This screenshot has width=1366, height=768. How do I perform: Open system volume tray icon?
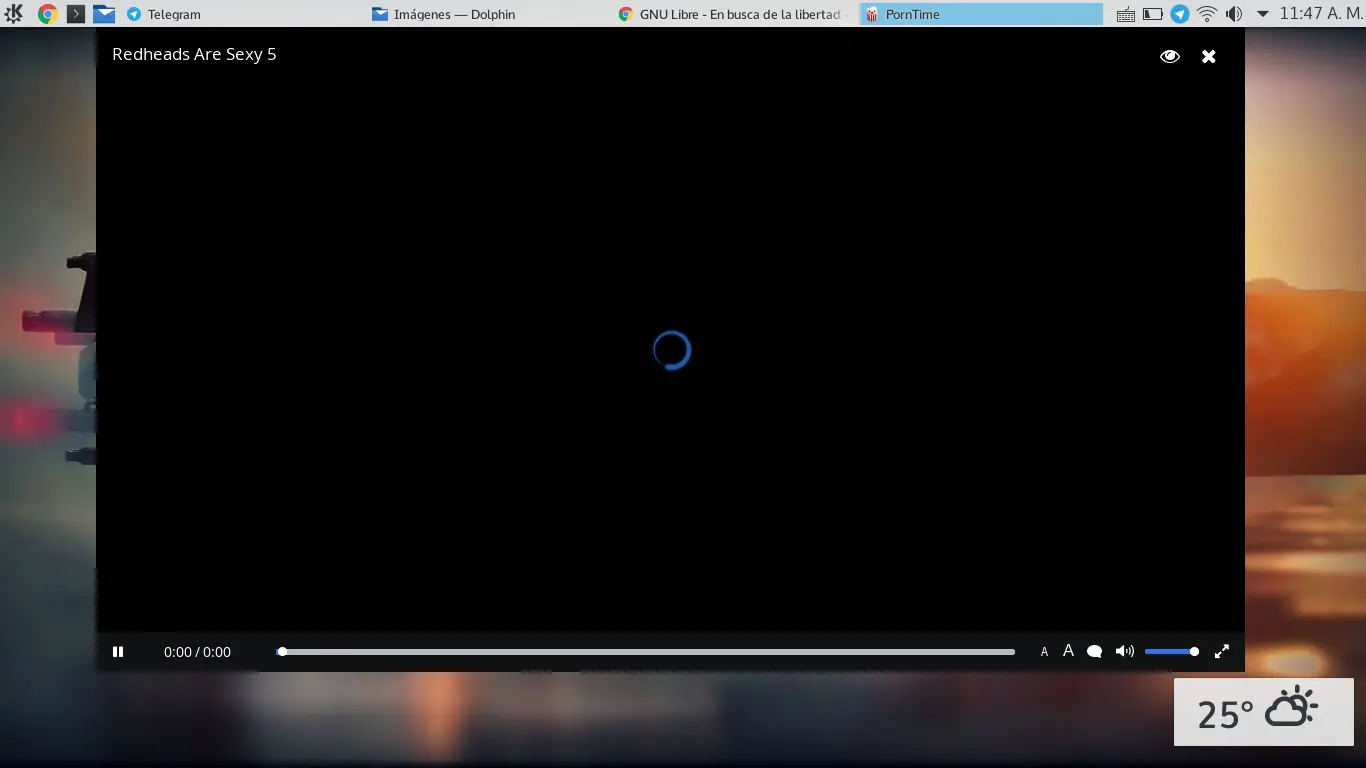click(x=1234, y=14)
